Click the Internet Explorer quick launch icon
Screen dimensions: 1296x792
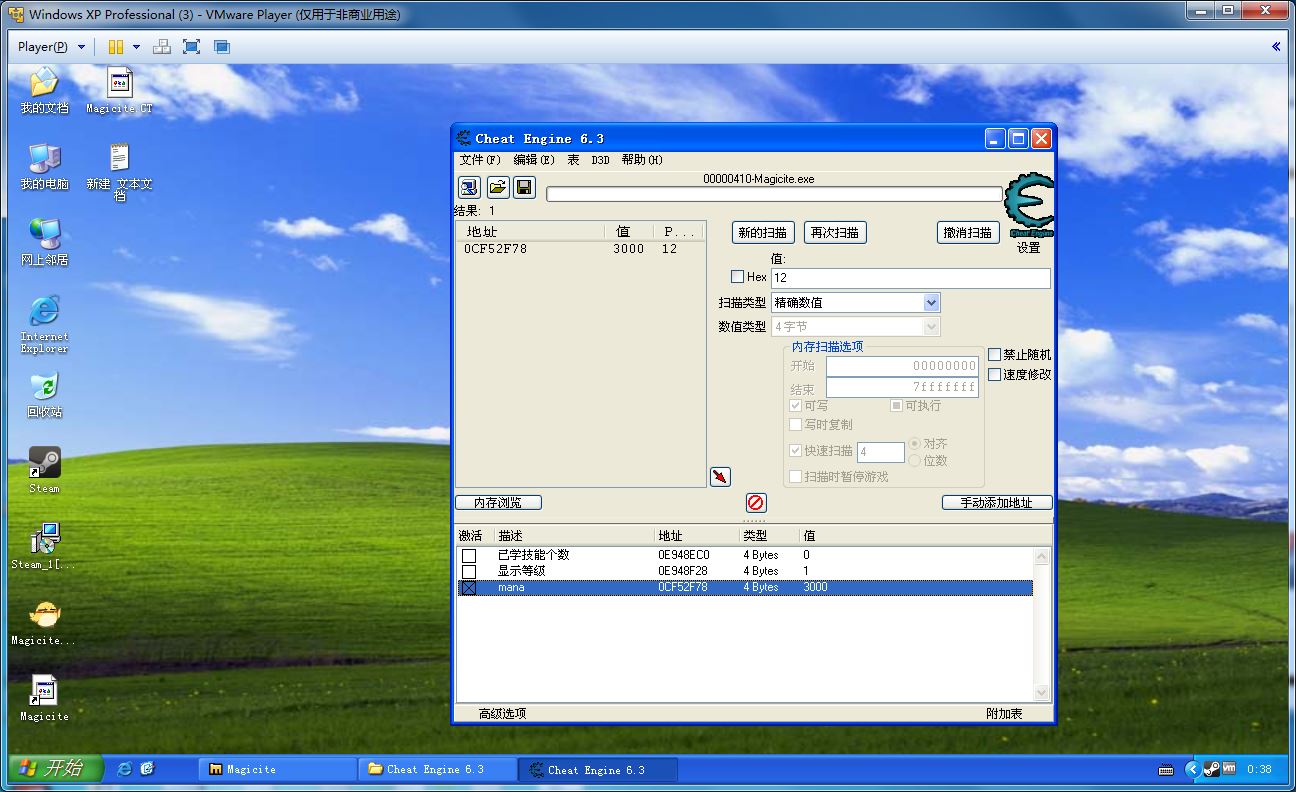click(x=124, y=769)
